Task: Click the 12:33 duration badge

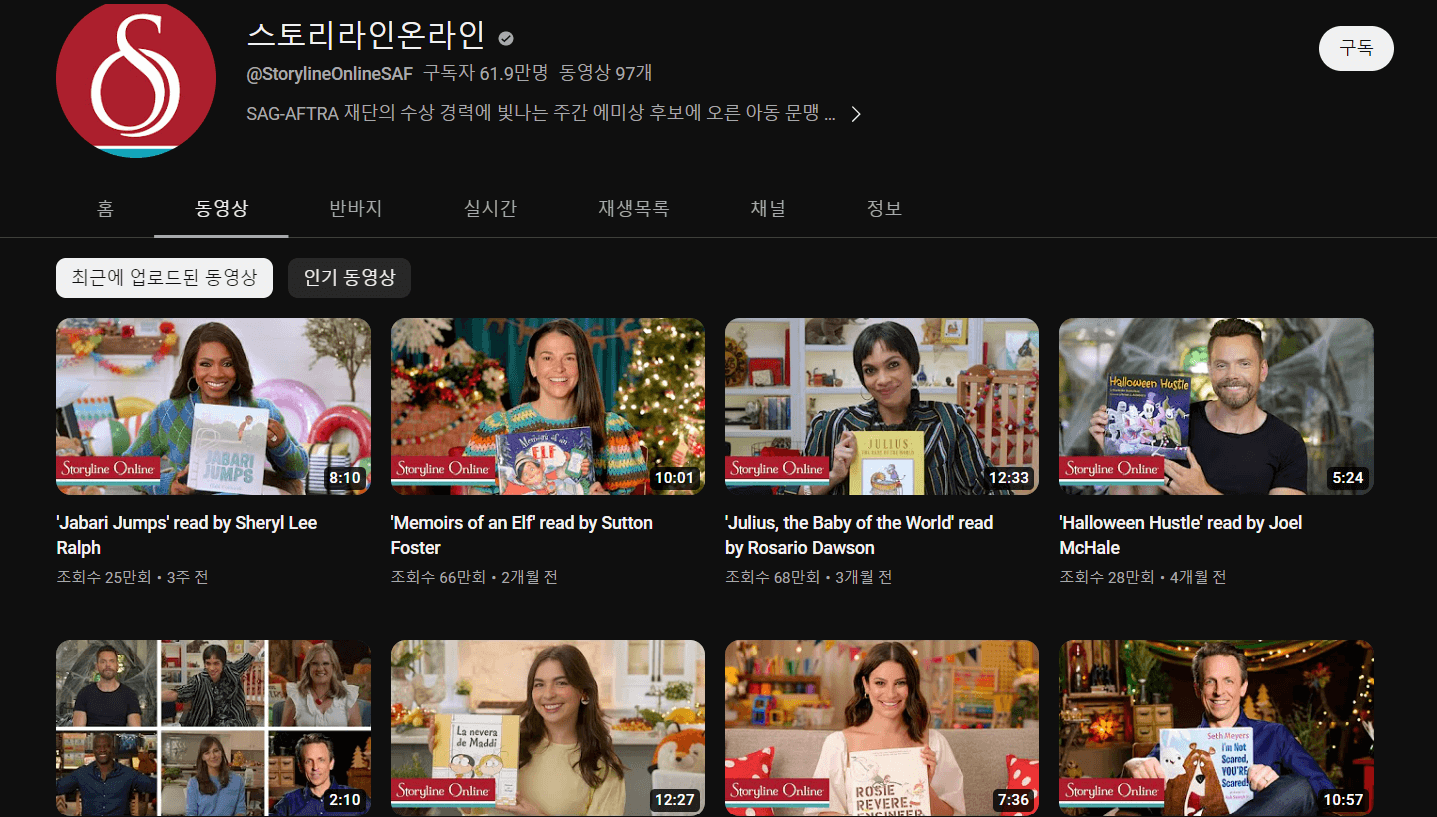Action: [1009, 478]
